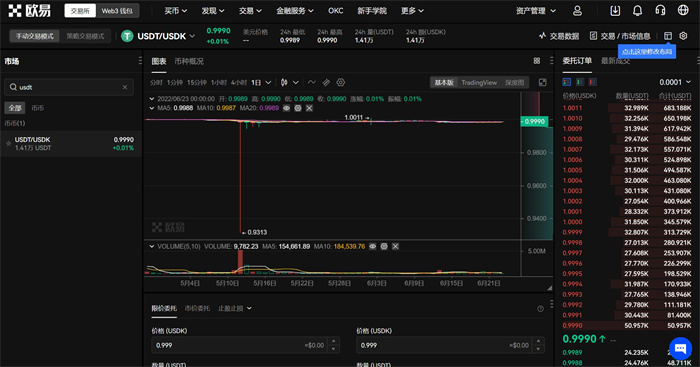700x367 pixels.
Task: Select the 市价委托 market order tab
Action: [x=197, y=309]
